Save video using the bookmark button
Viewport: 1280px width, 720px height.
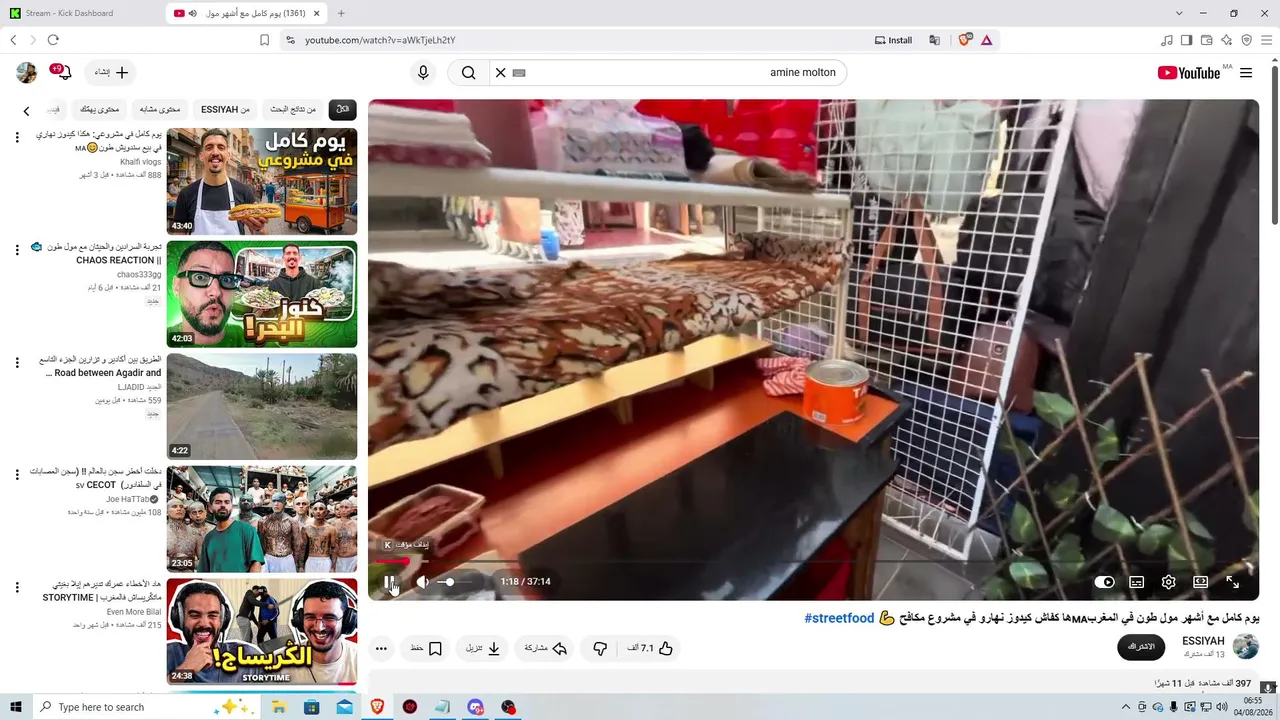[x=427, y=648]
